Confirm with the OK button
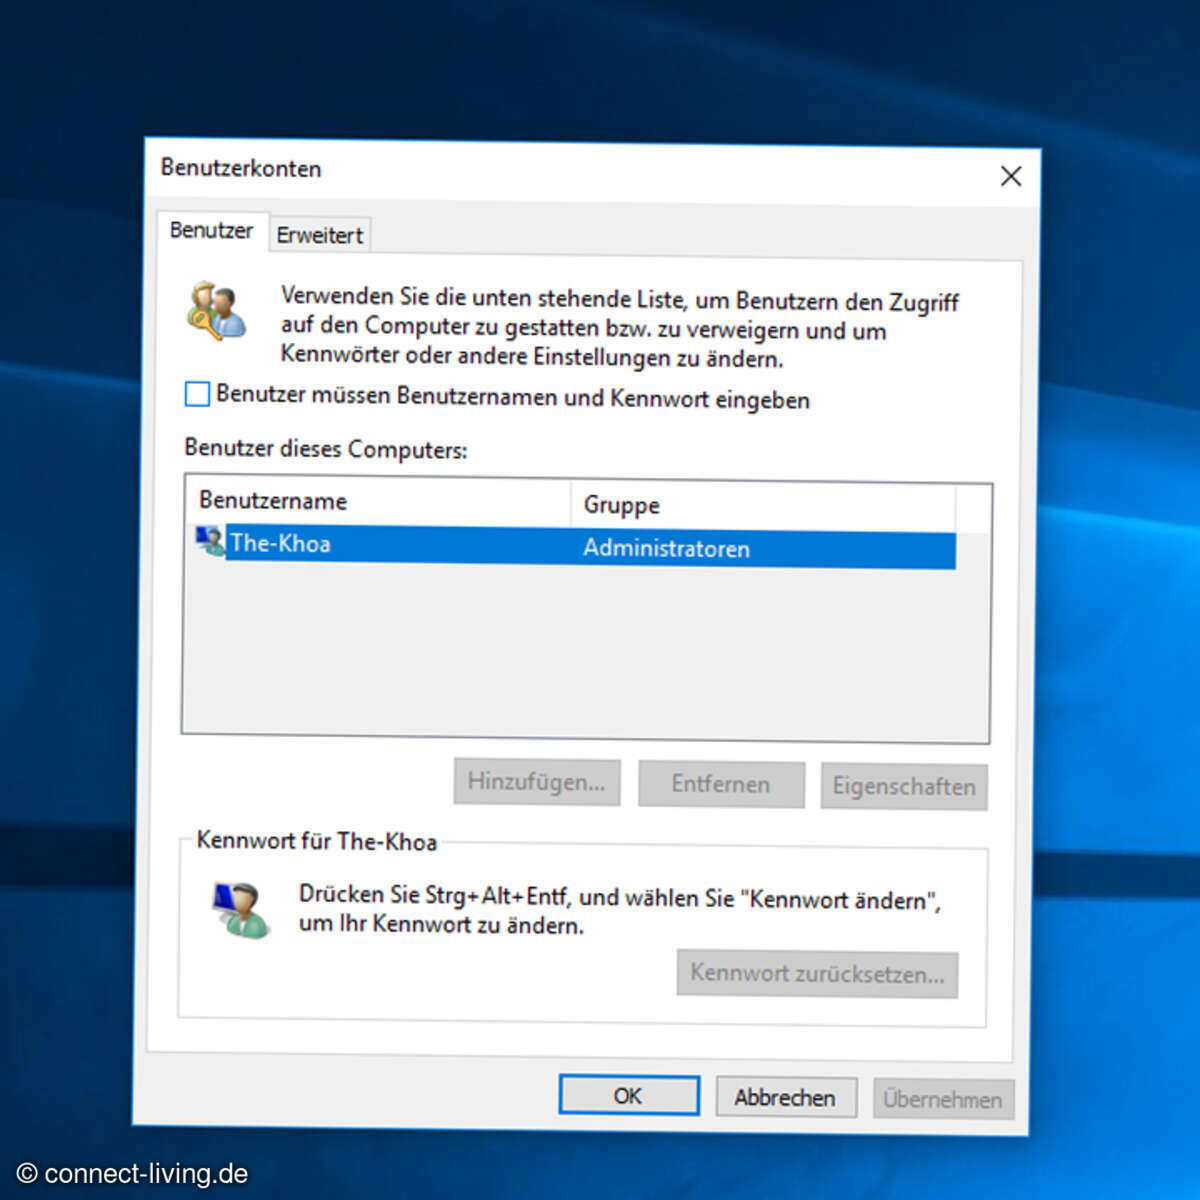 (x=628, y=1095)
